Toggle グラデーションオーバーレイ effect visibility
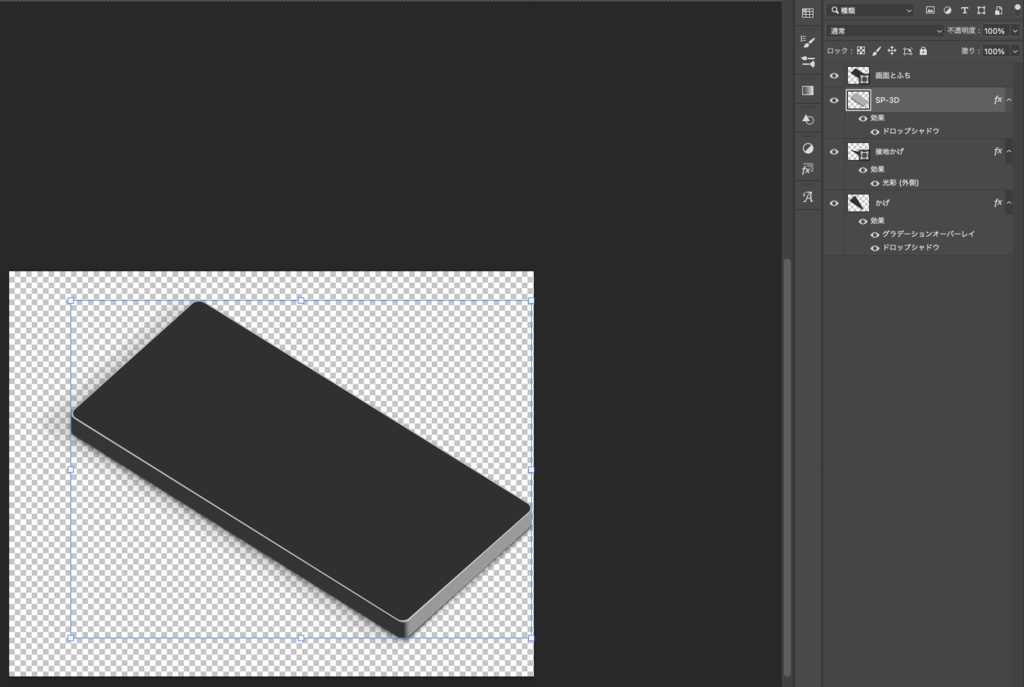Image resolution: width=1024 pixels, height=687 pixels. (874, 234)
